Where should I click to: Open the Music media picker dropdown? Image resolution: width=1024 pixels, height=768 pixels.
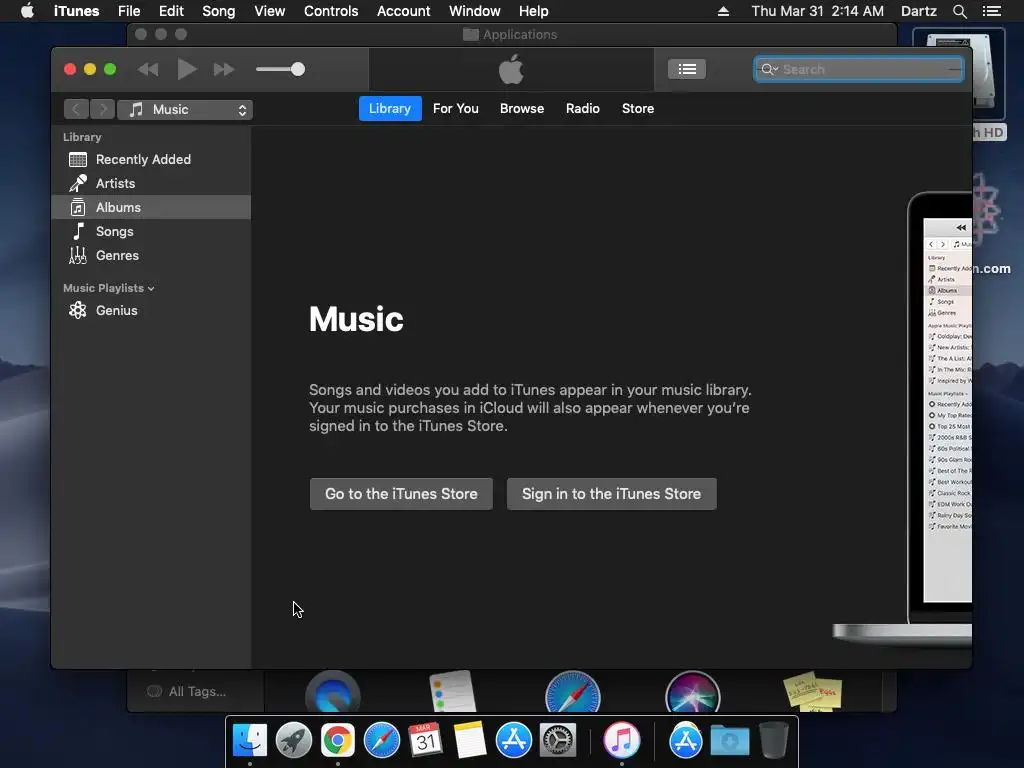point(185,110)
